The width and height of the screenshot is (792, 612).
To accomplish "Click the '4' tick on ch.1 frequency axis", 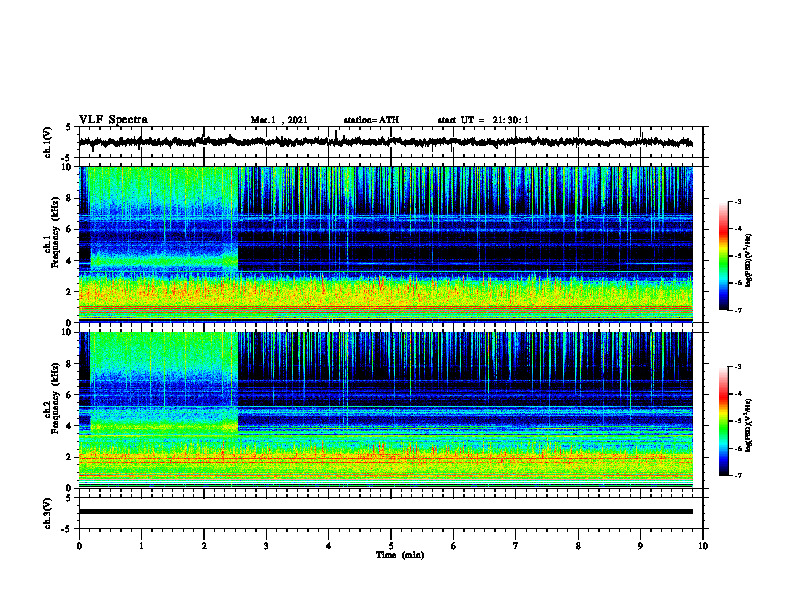I will (x=71, y=261).
